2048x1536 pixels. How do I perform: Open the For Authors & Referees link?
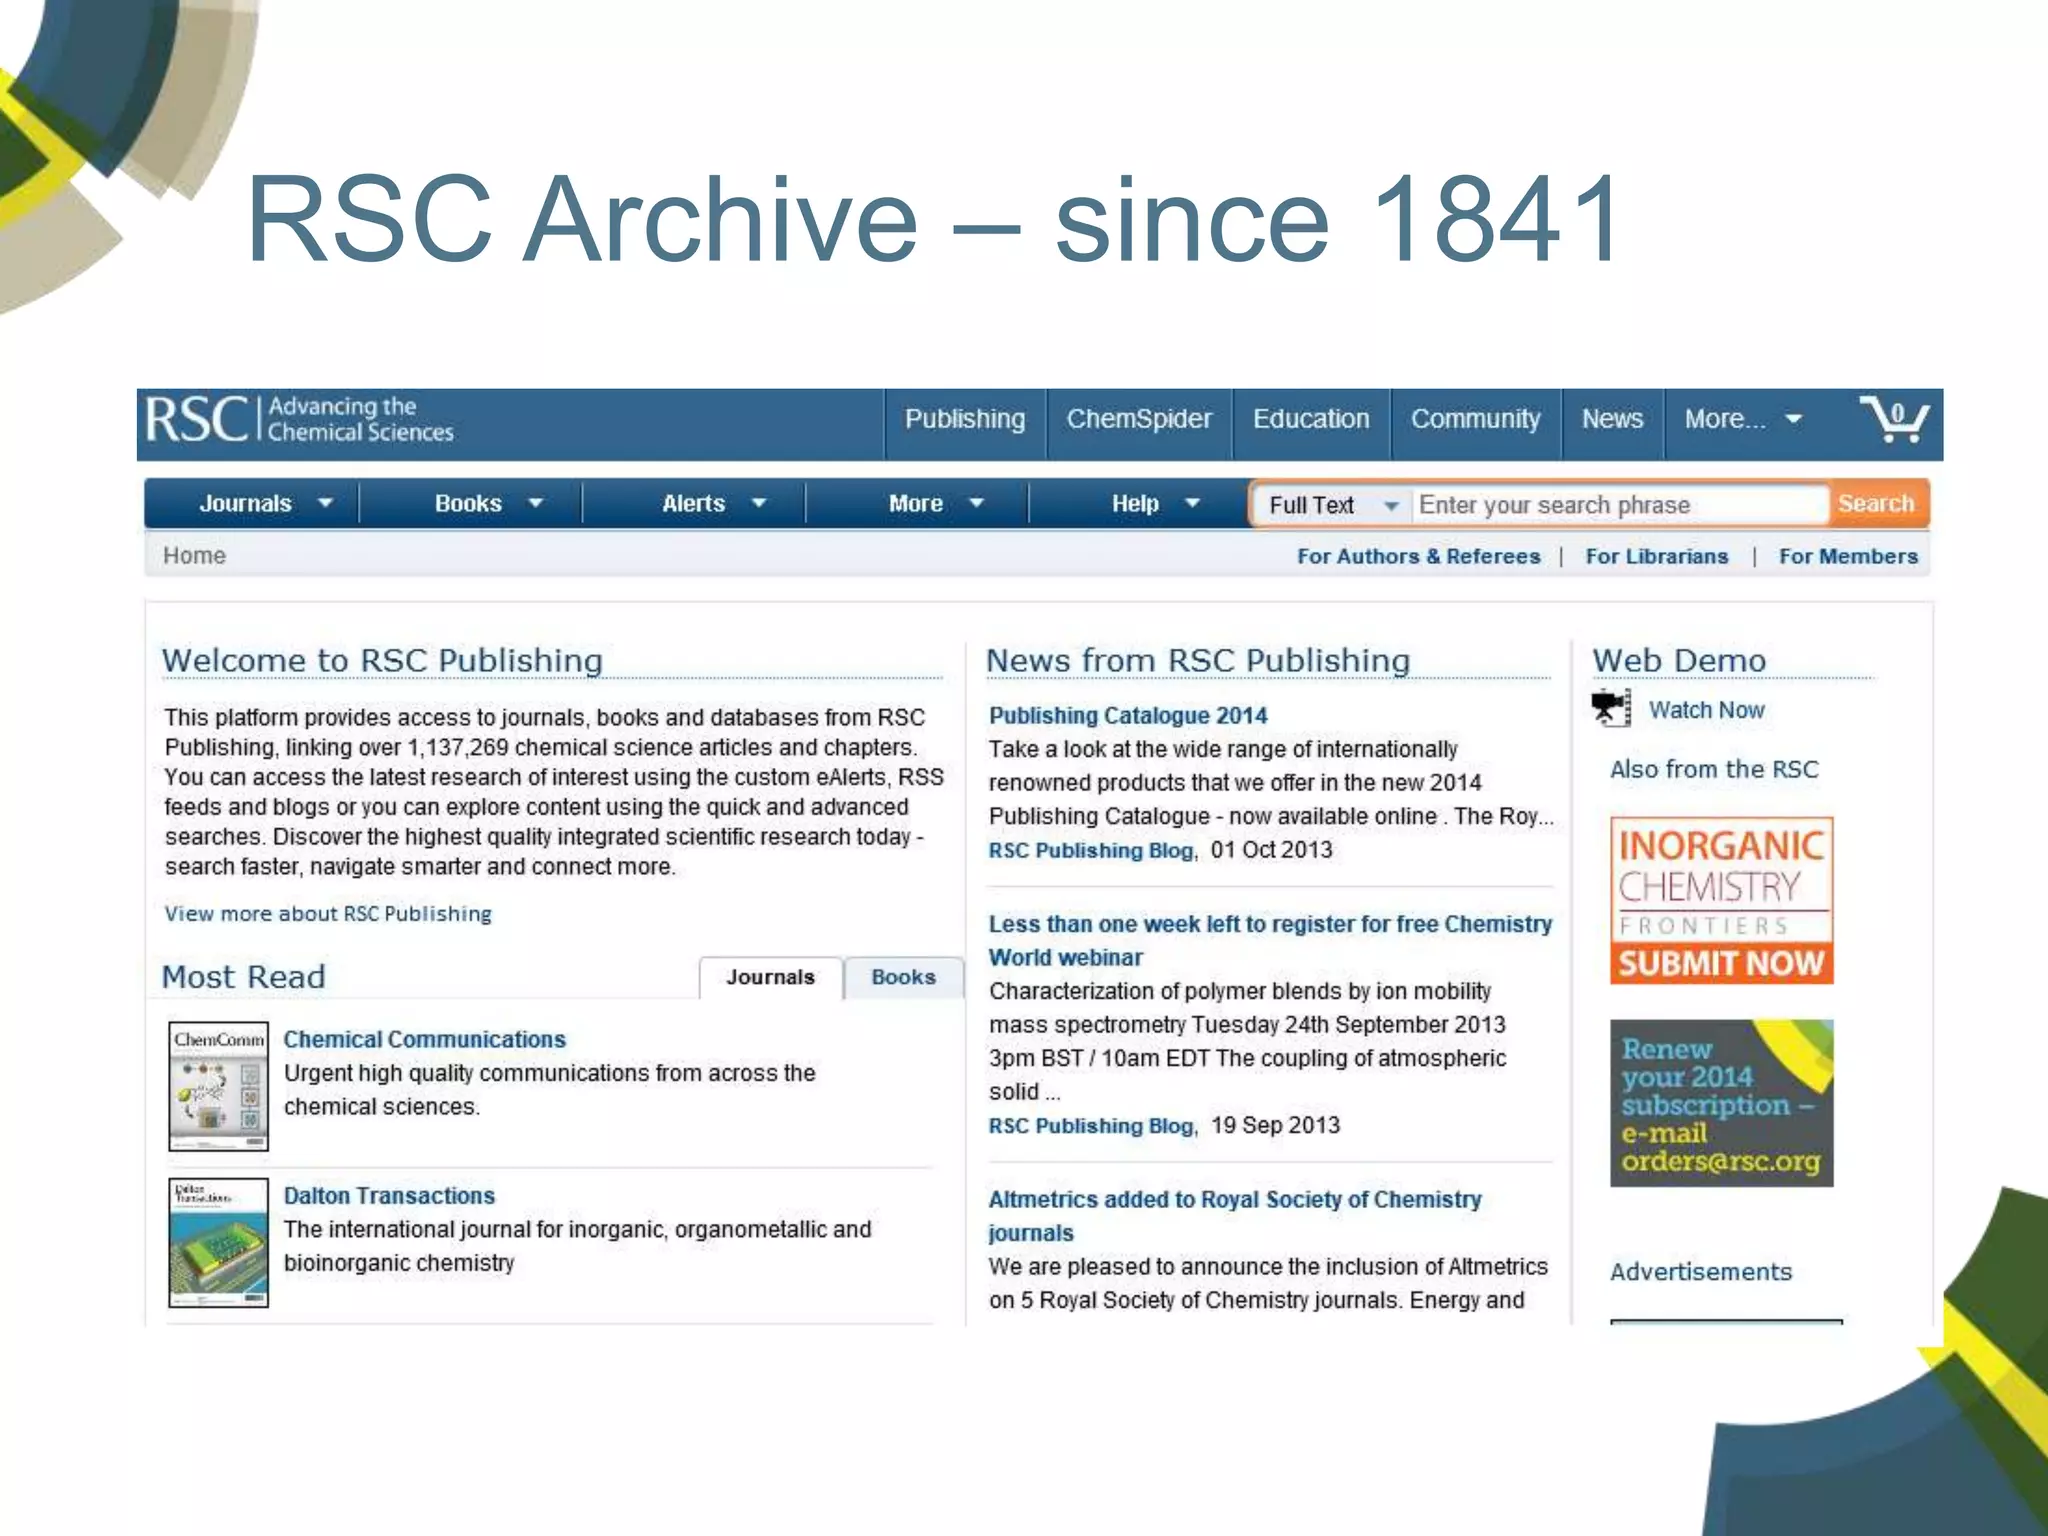click(x=1418, y=556)
